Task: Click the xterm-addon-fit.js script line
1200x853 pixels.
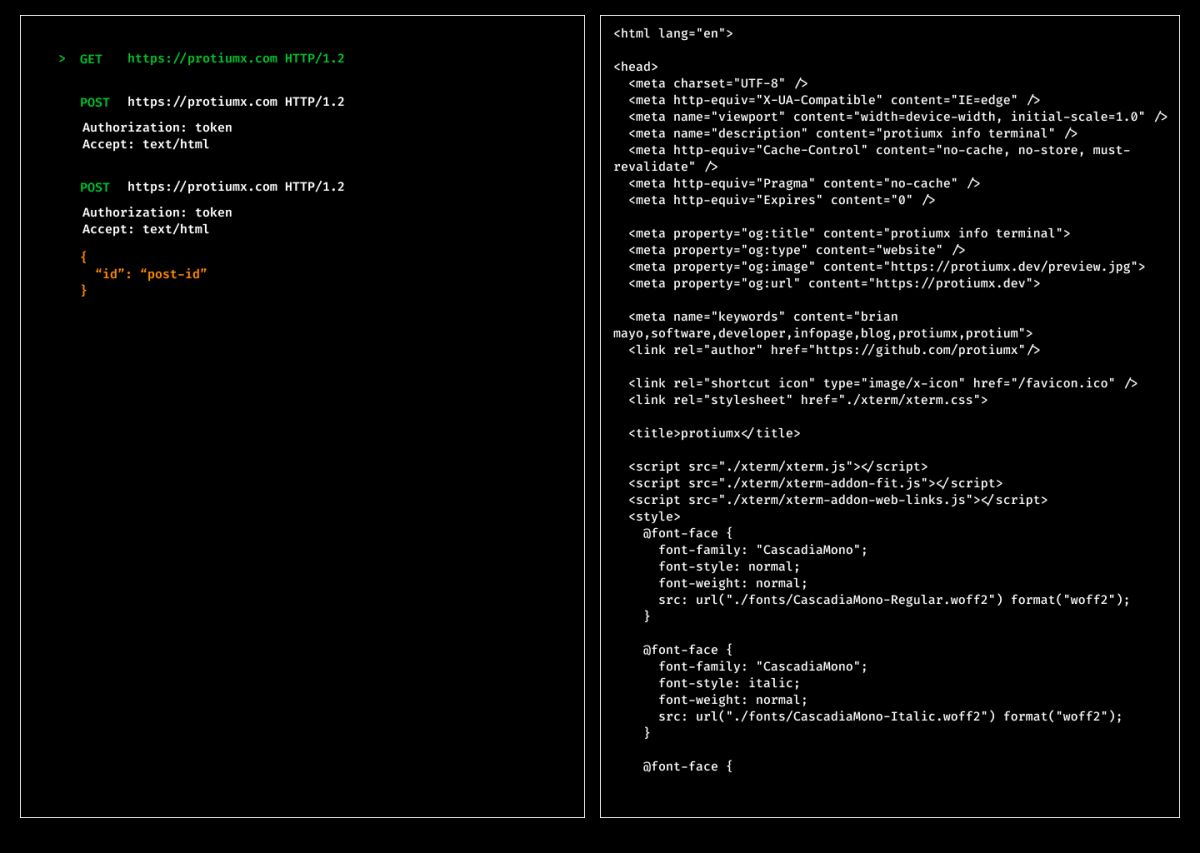Action: [x=815, y=483]
